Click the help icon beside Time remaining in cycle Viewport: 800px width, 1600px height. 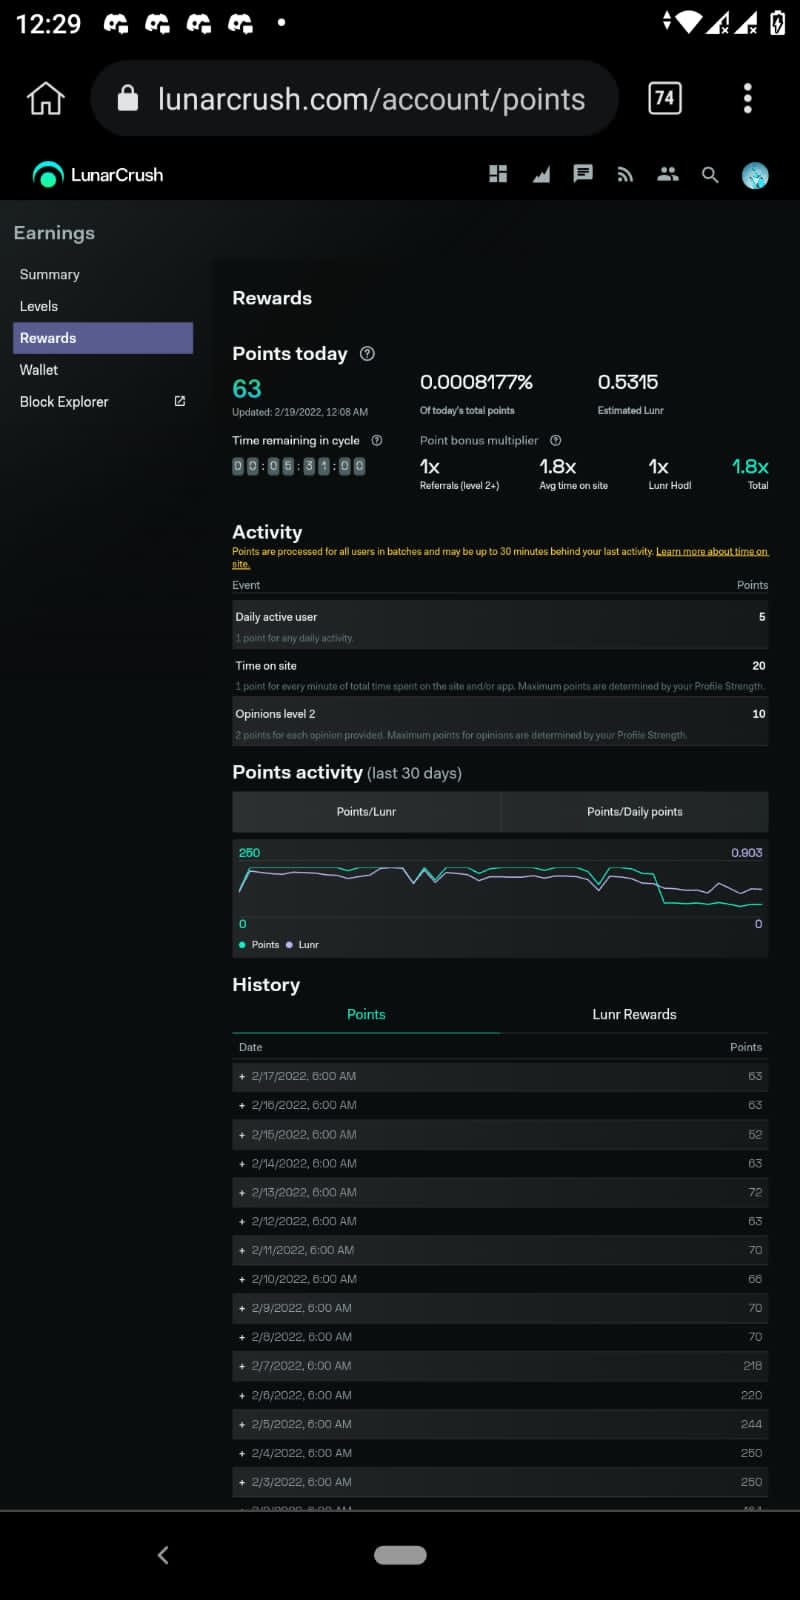[x=377, y=440]
